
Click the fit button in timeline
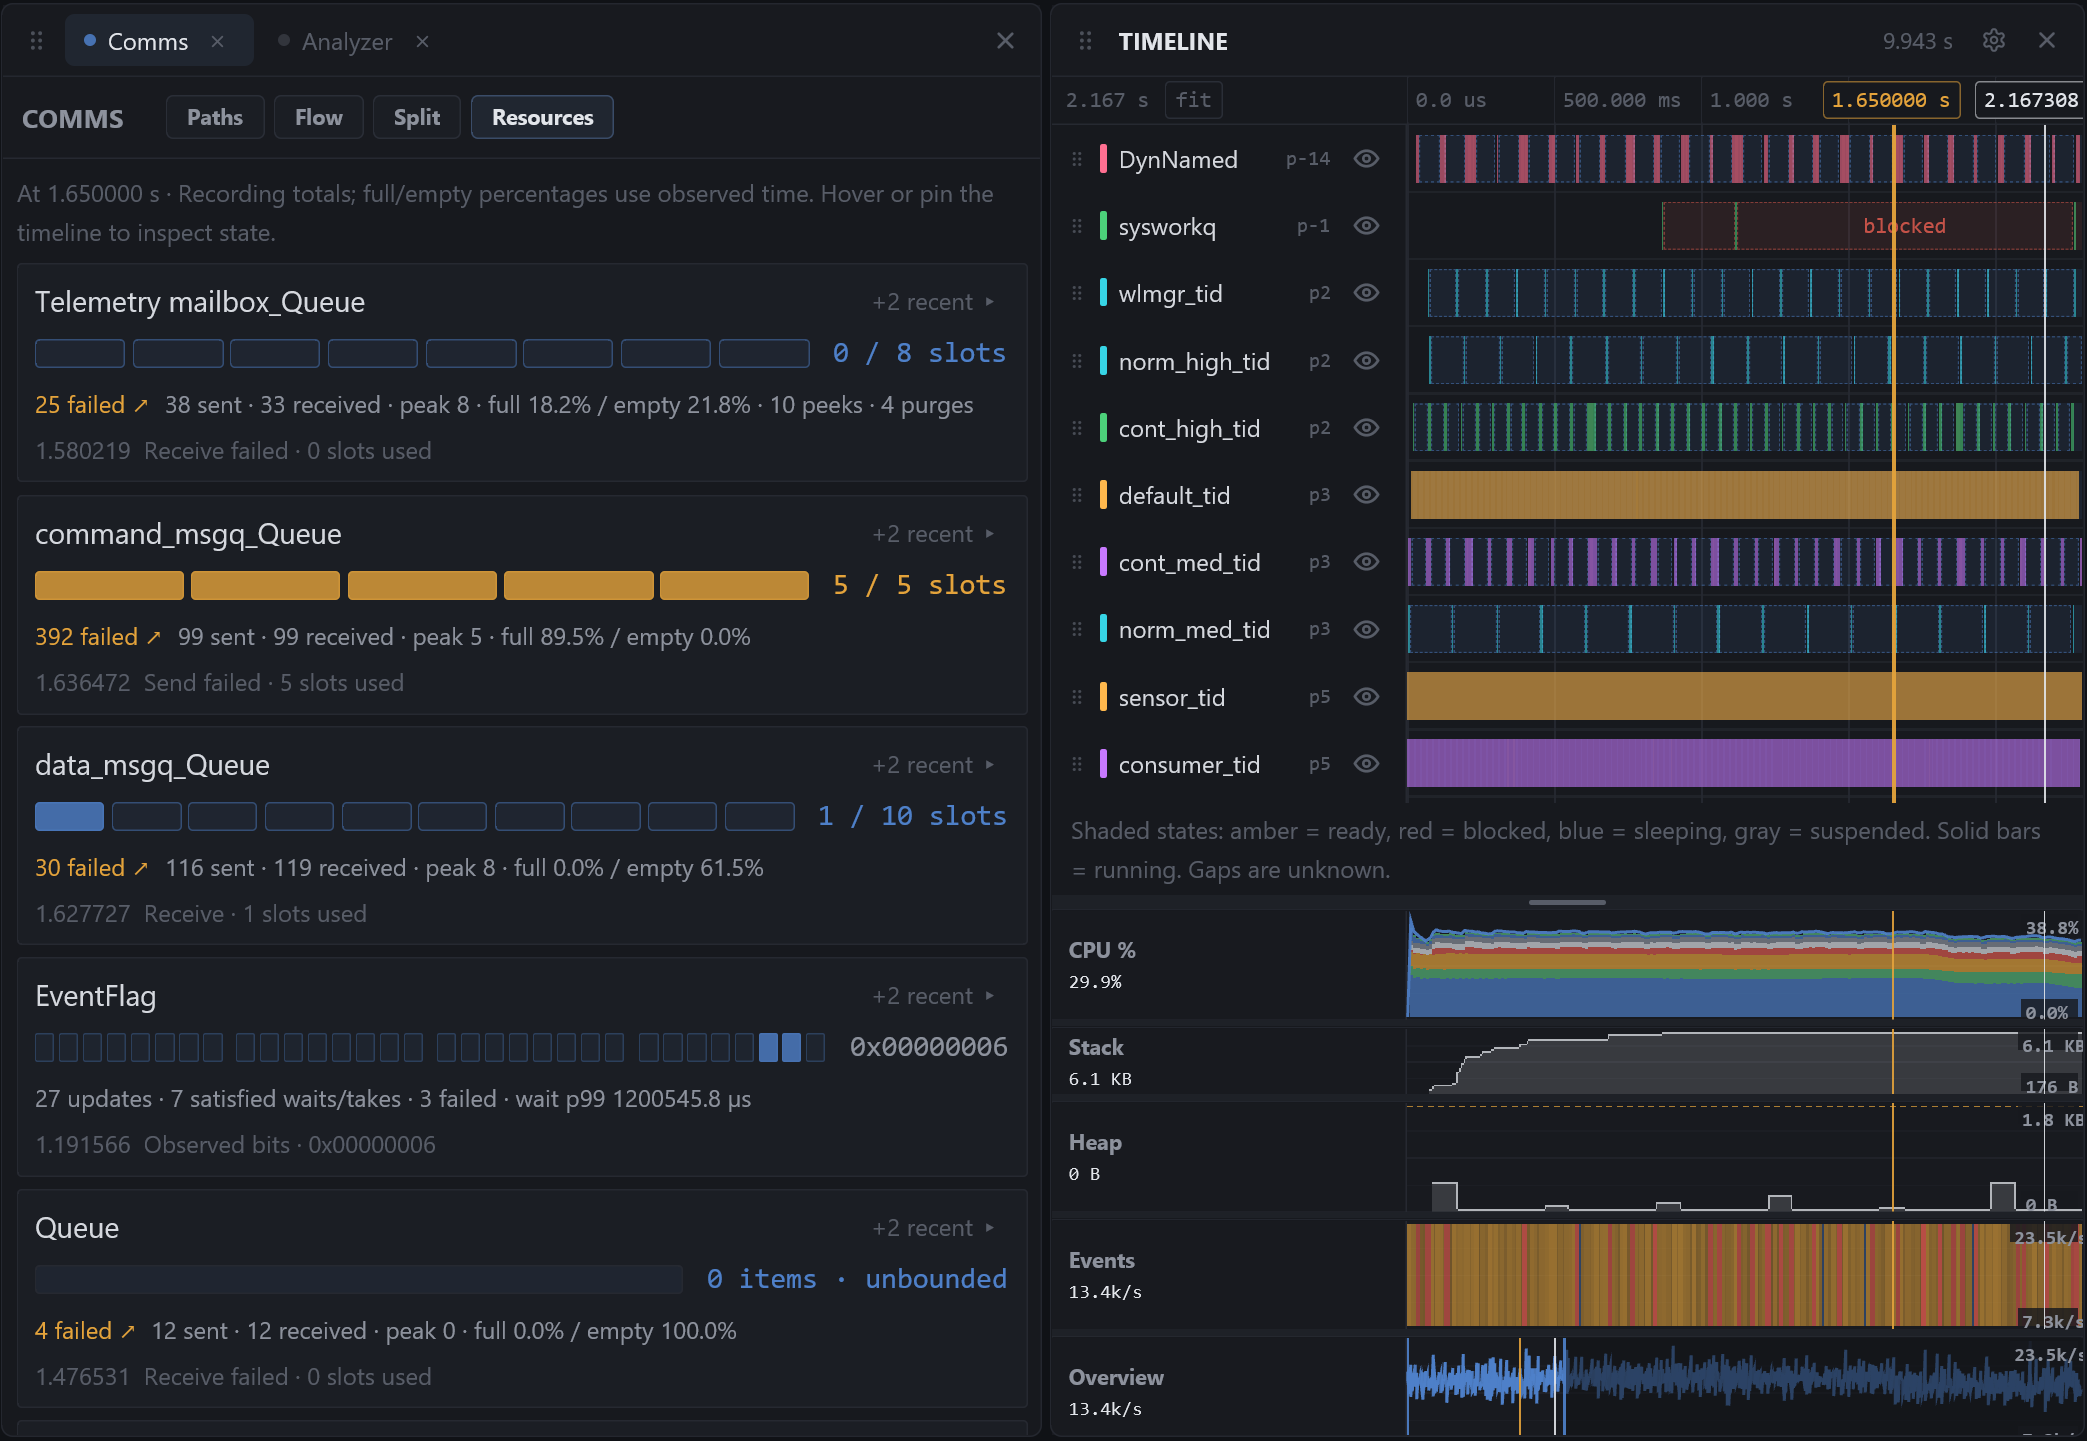pos(1193,100)
